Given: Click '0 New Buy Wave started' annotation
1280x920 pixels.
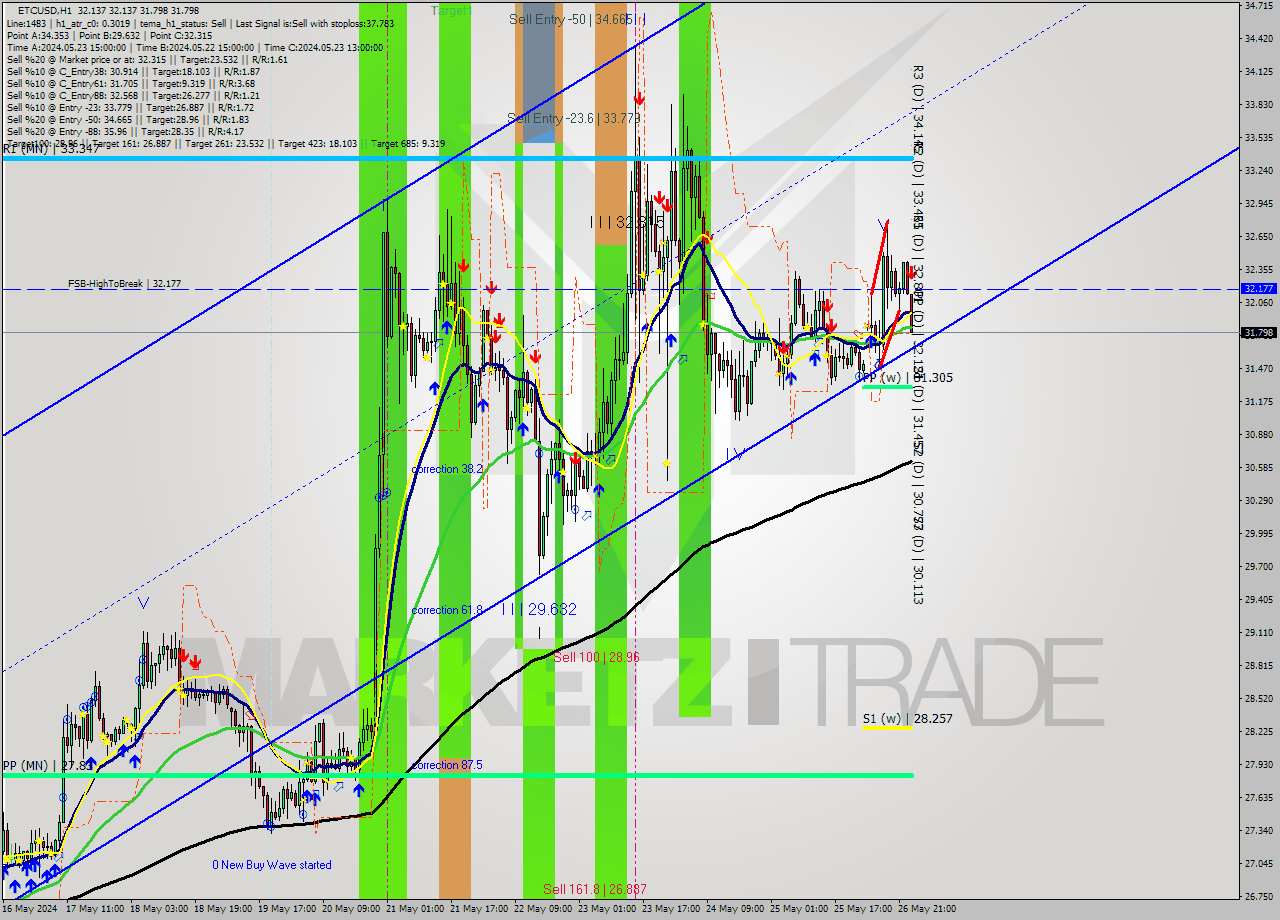Looking at the screenshot, I should [x=272, y=865].
